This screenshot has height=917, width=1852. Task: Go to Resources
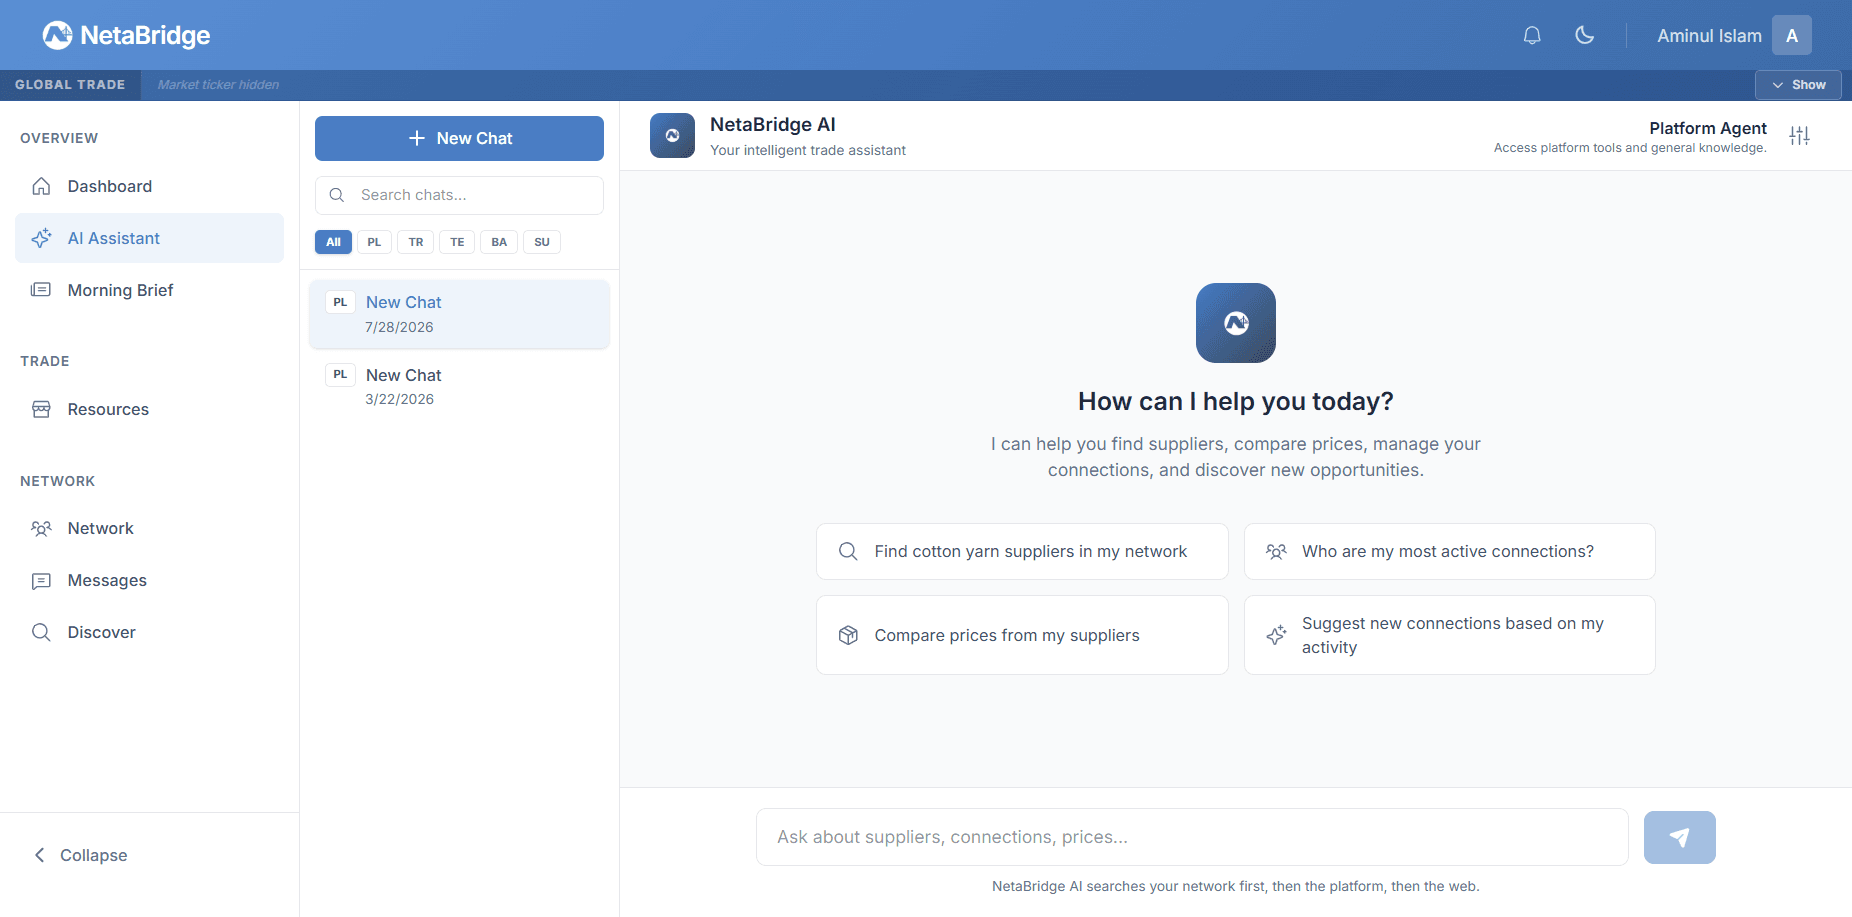click(x=150, y=409)
